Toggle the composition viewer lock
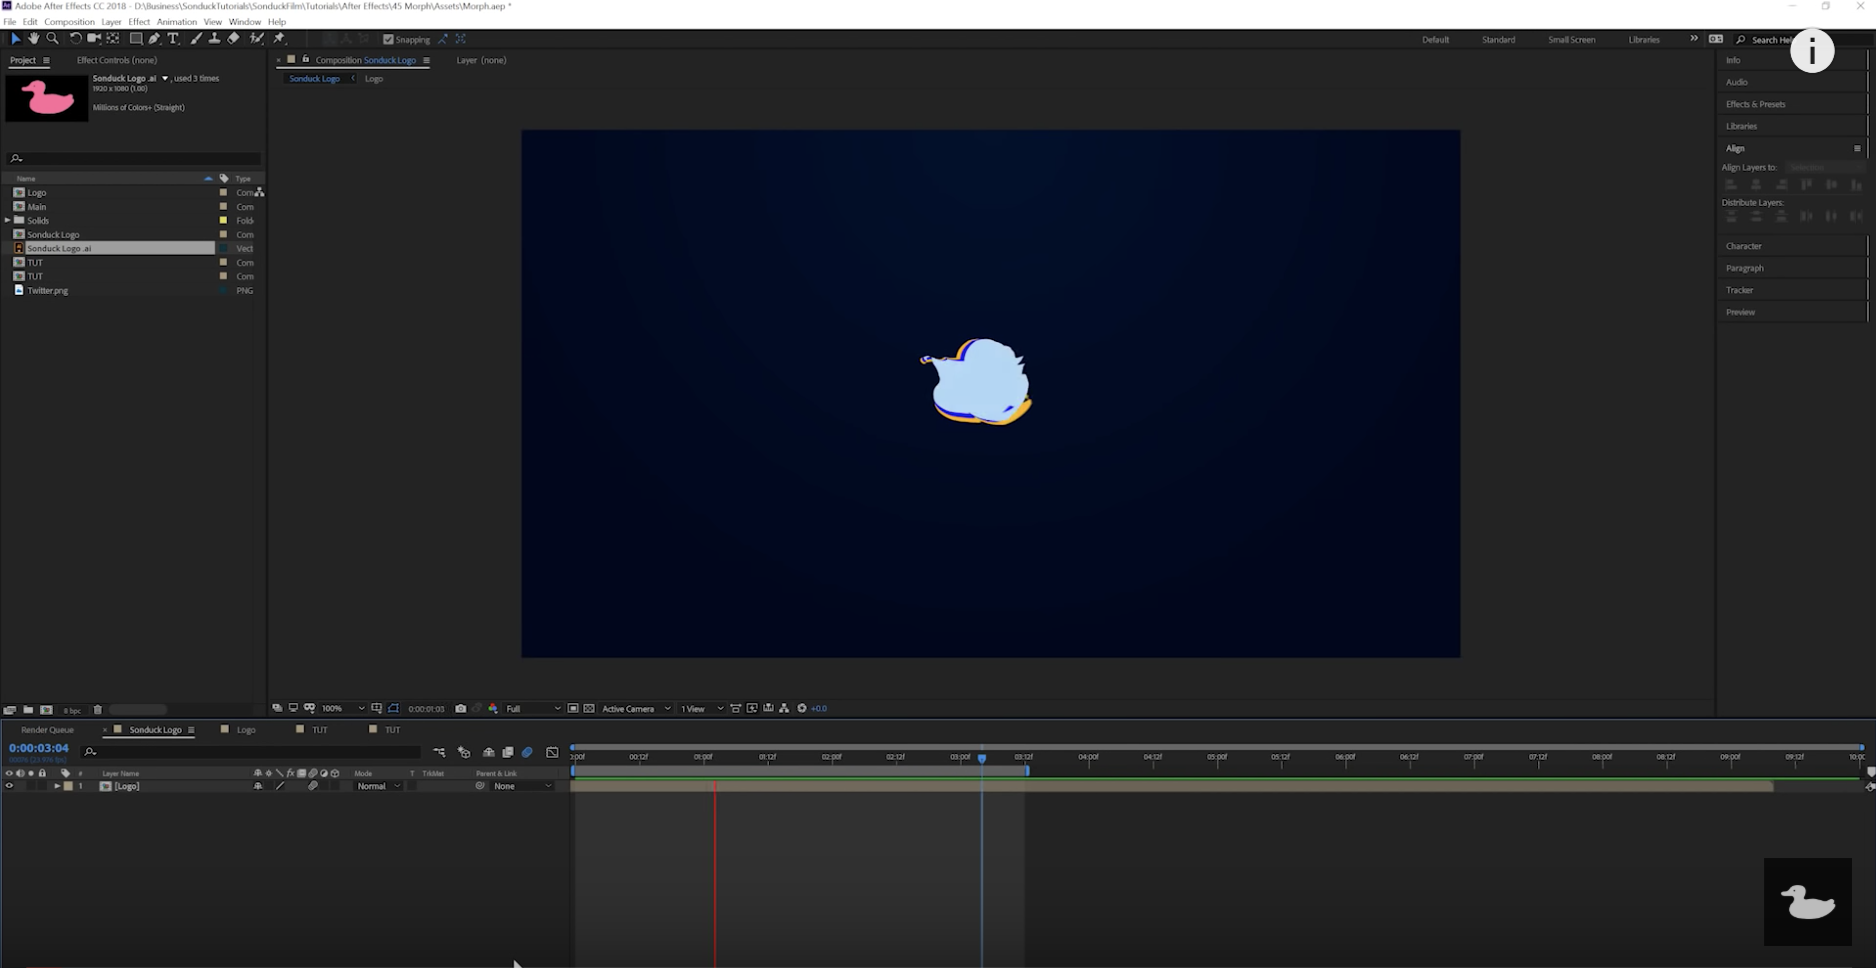 (305, 60)
